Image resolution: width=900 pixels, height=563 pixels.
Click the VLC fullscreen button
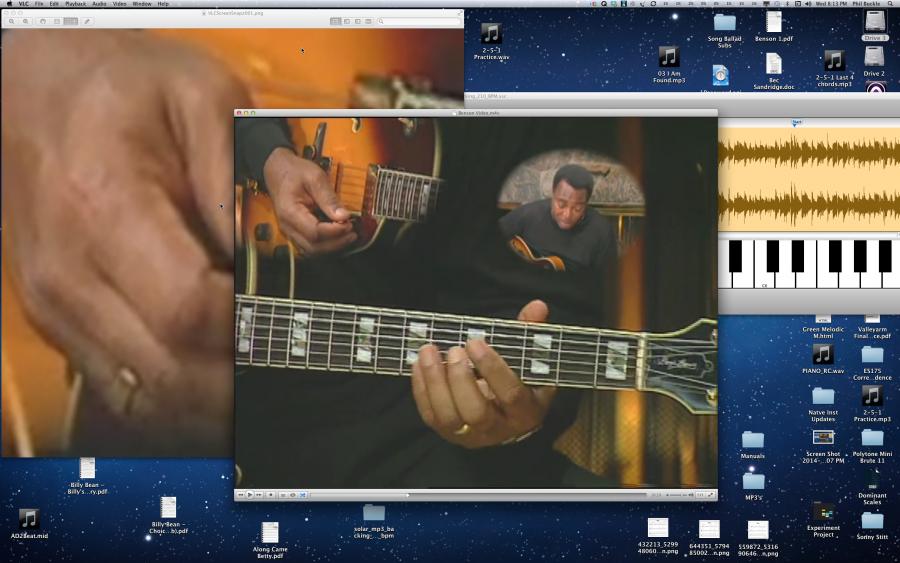711,495
